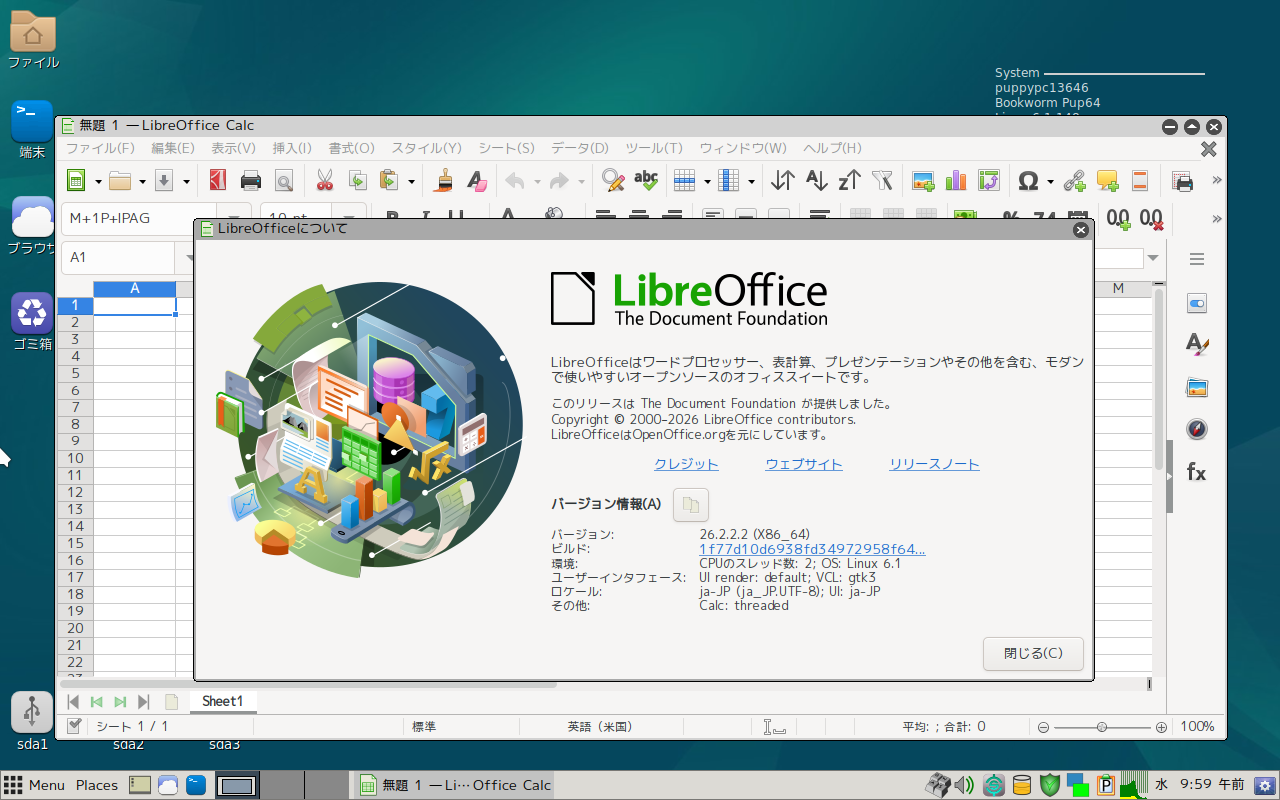
Task: Click the Print icon in the toolbar
Action: tap(251, 181)
